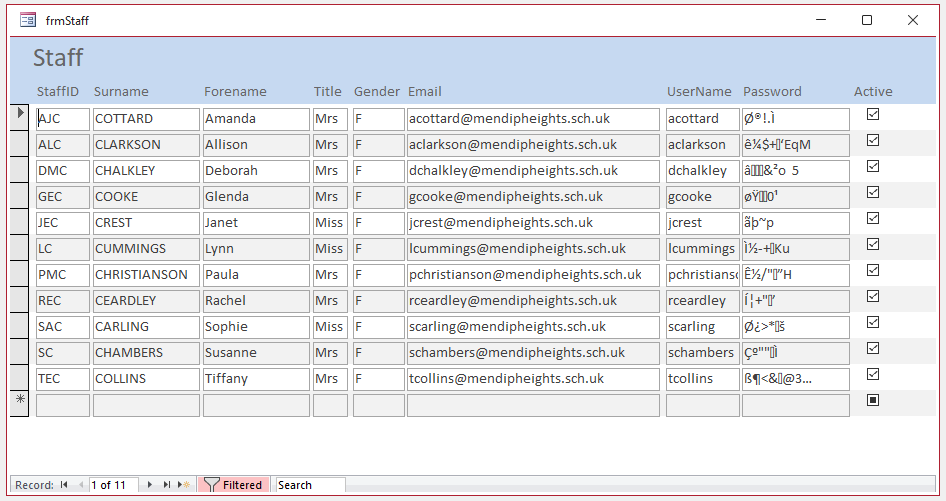Maximize the frmStaff window

click(x=867, y=21)
